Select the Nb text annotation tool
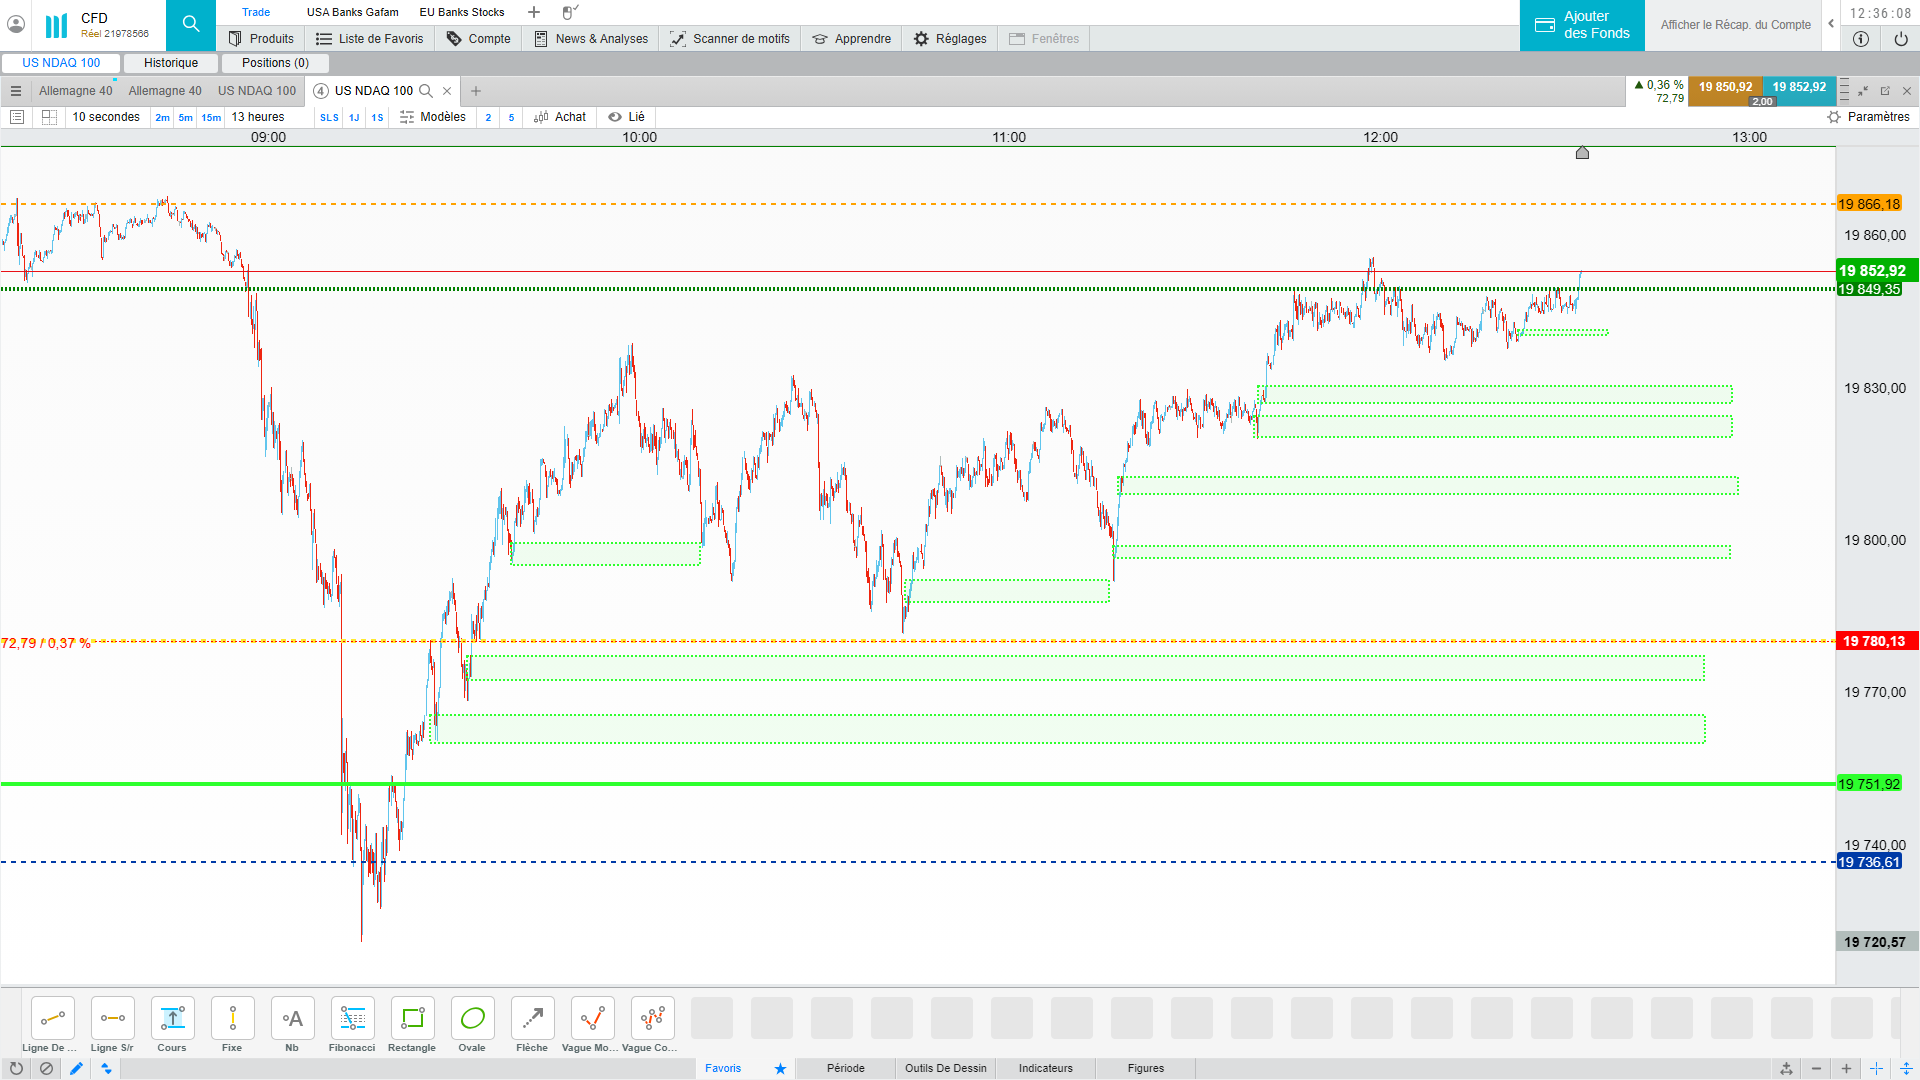Screen dimensions: 1920x1080 coord(292,1019)
